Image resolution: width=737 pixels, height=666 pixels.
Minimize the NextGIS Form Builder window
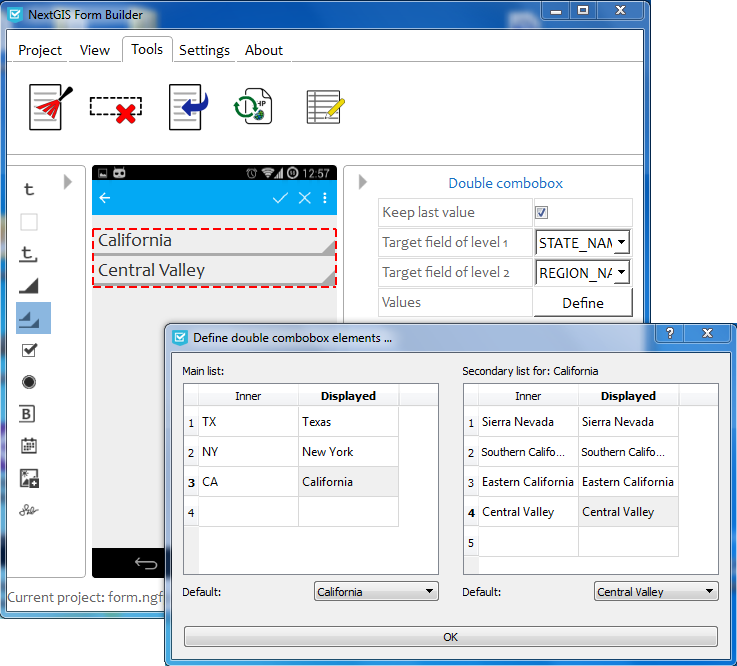coord(556,10)
